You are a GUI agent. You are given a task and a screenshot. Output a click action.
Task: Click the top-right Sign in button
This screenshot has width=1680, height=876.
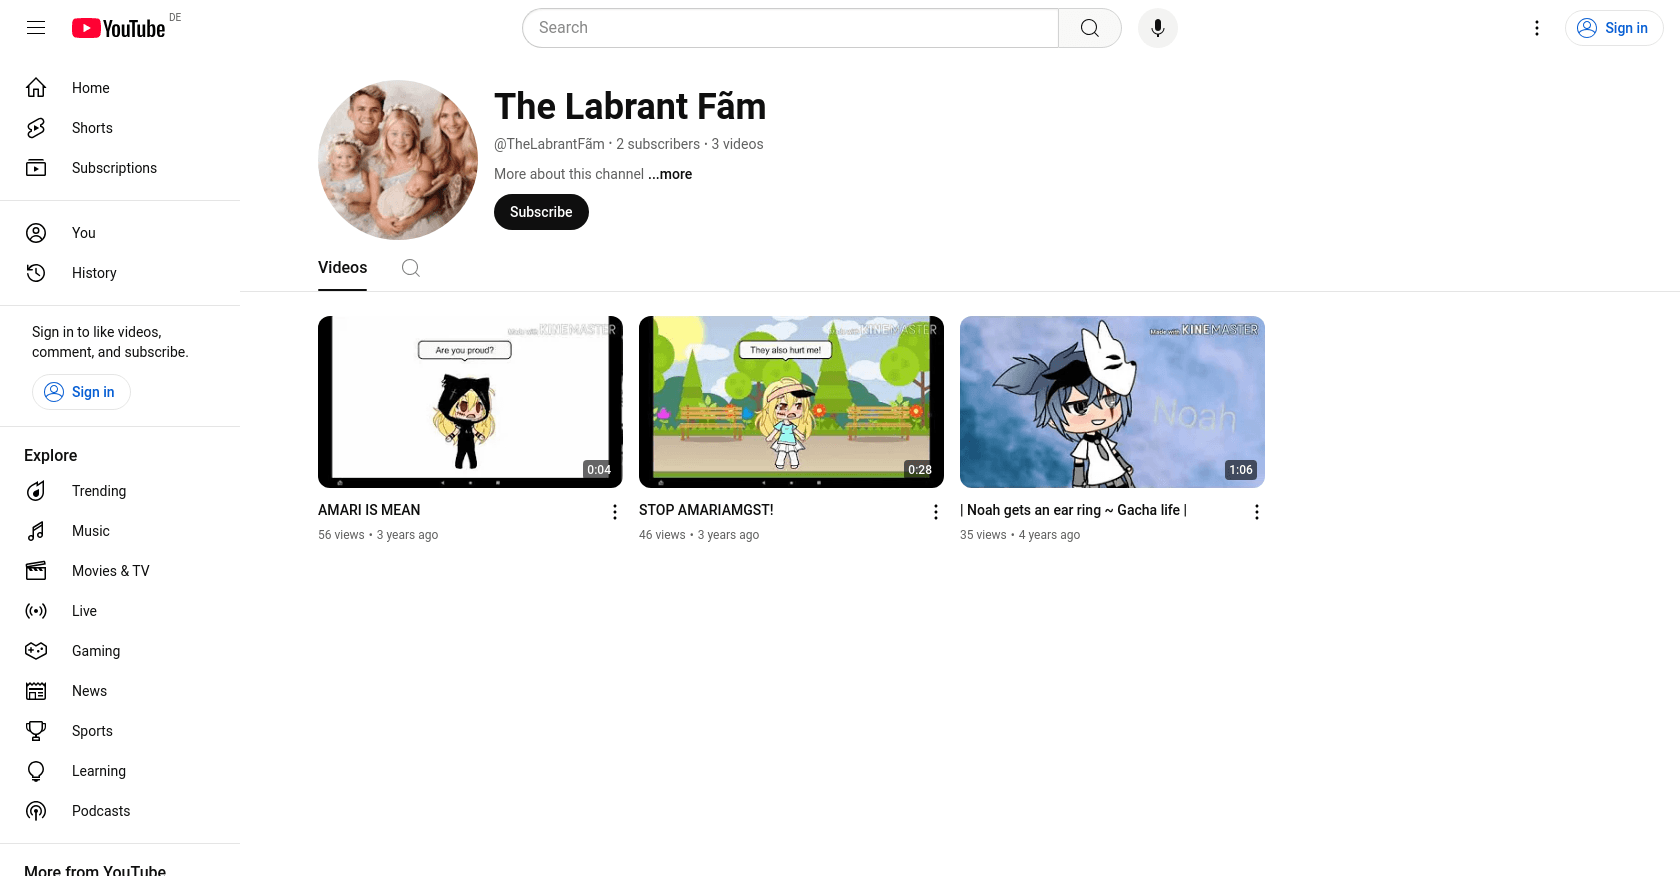click(x=1614, y=28)
